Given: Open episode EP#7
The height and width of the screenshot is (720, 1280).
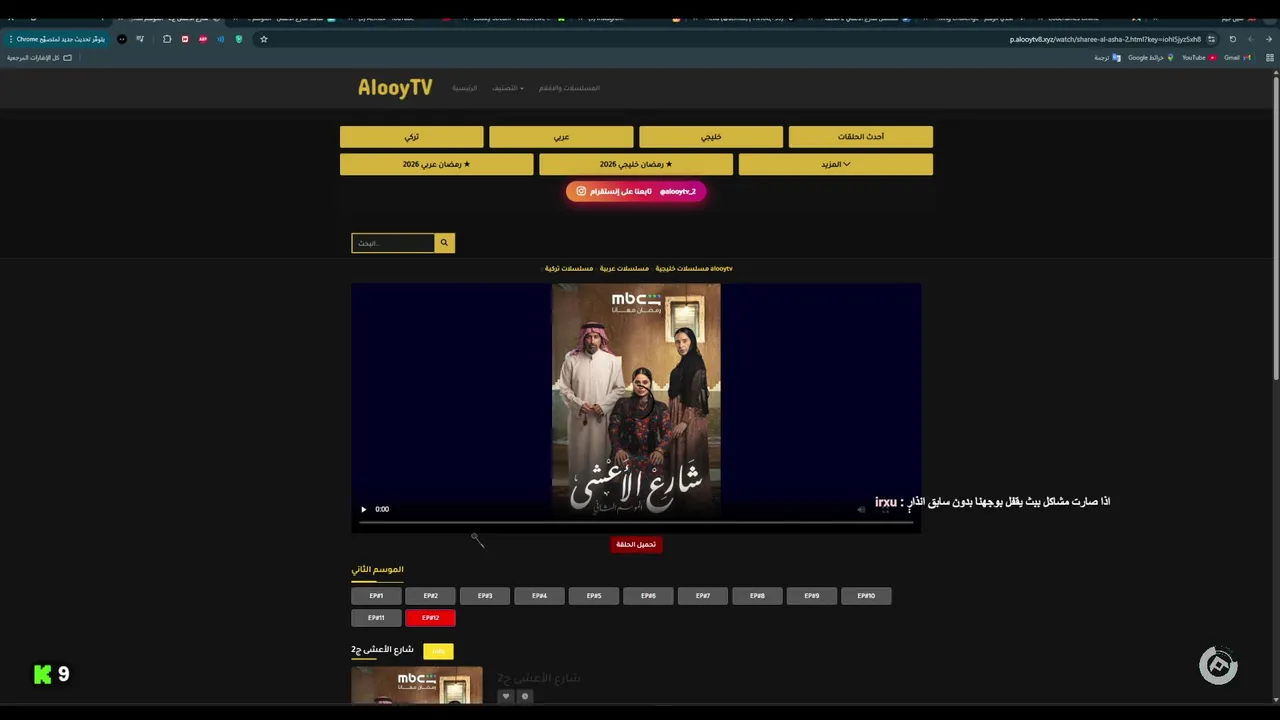Looking at the screenshot, I should click(703, 596).
